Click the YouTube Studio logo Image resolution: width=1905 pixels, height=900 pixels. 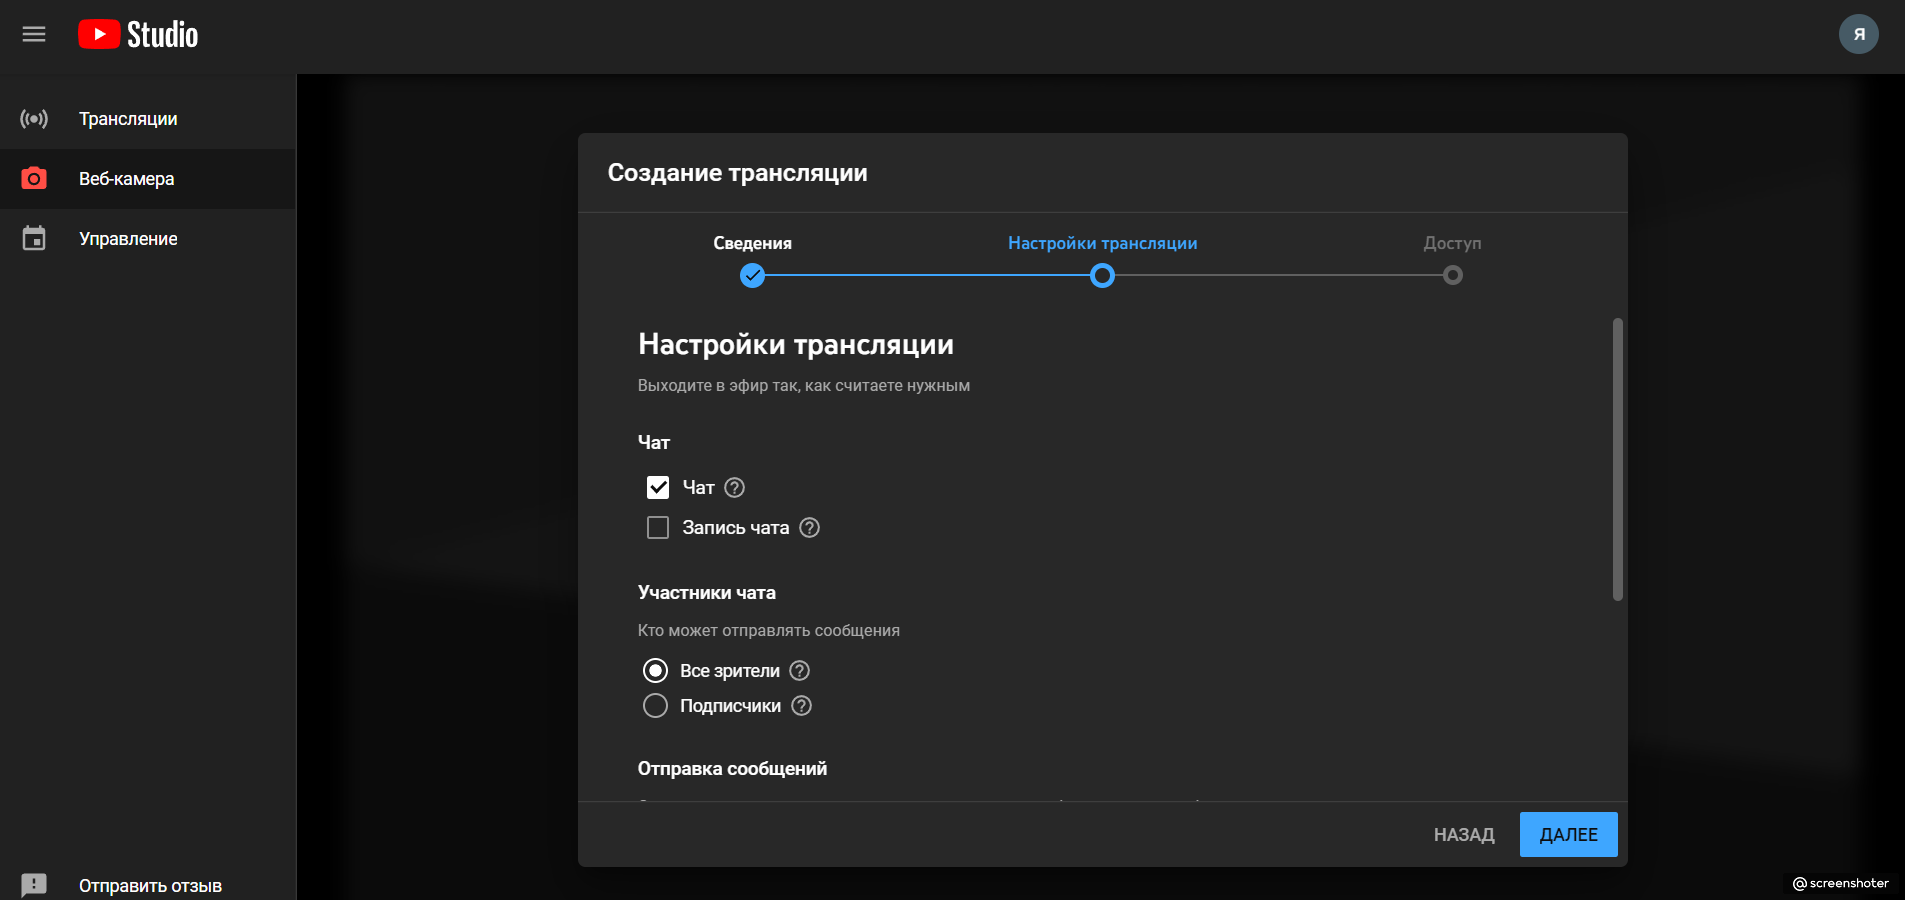pyautogui.click(x=138, y=34)
